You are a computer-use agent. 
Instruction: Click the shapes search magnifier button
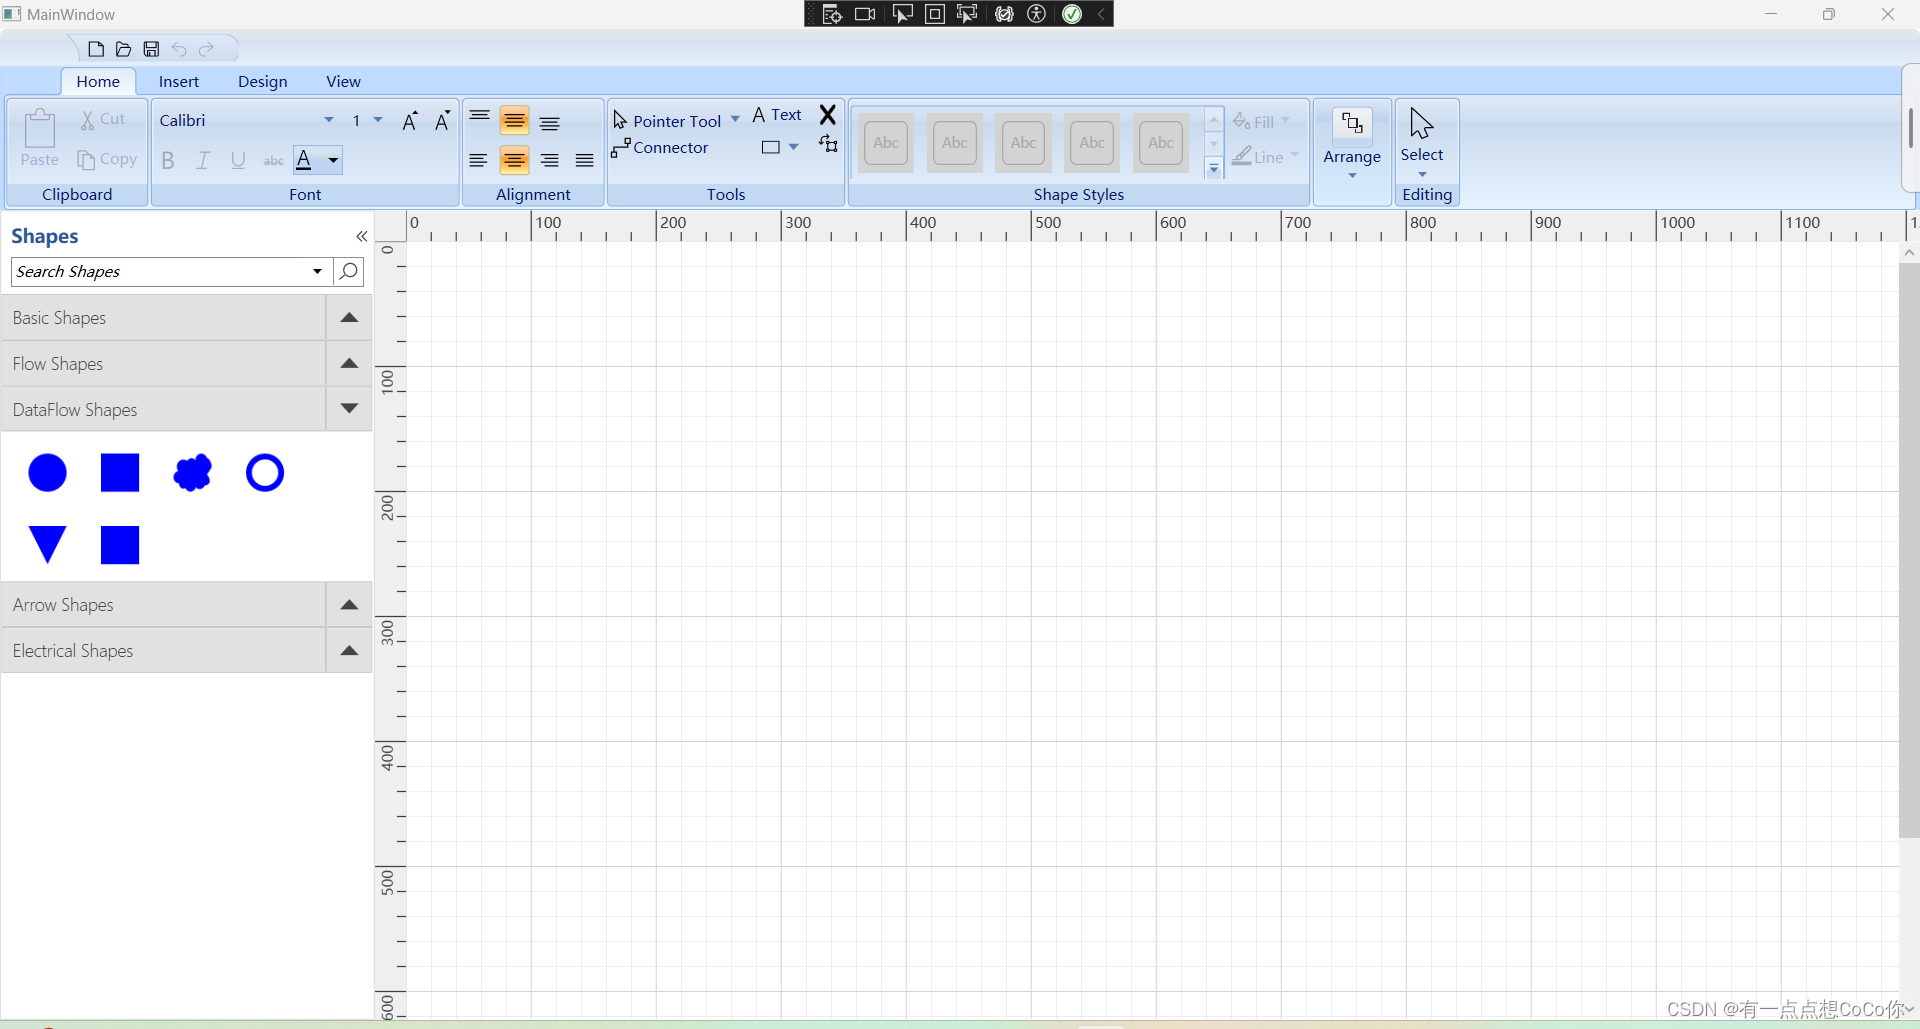(347, 271)
